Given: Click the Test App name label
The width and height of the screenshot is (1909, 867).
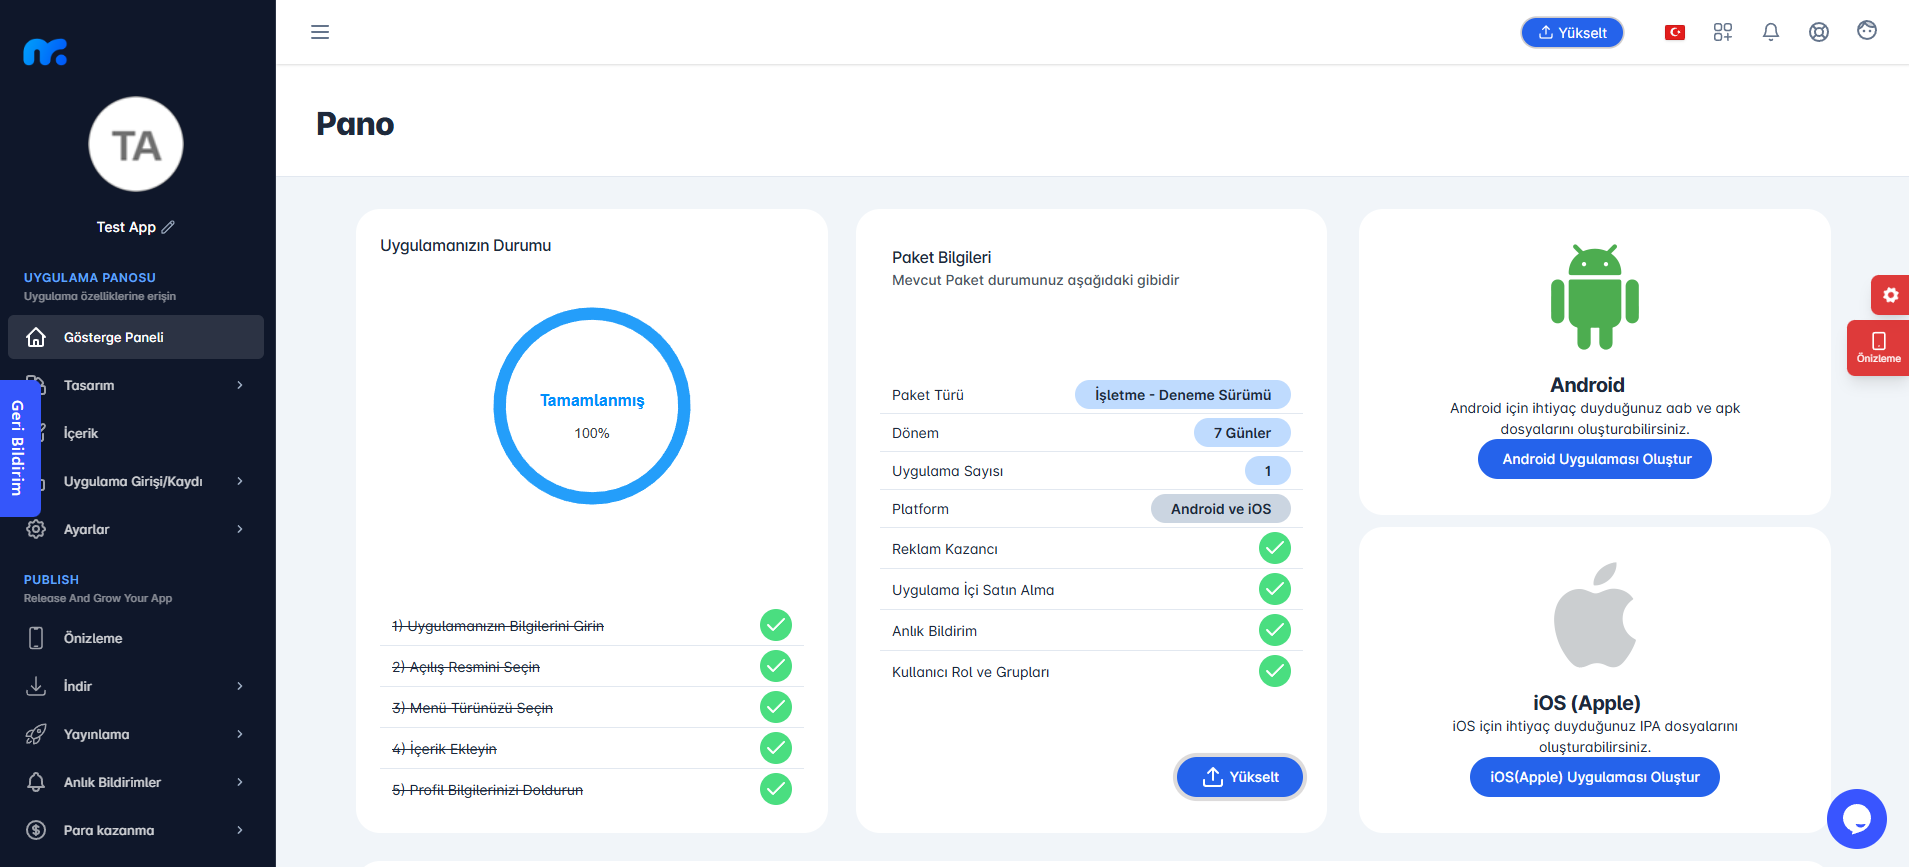Looking at the screenshot, I should [x=126, y=227].
